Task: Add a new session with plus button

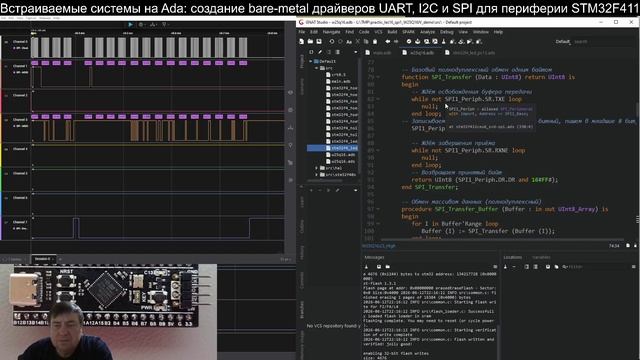Action: [x=60, y=259]
